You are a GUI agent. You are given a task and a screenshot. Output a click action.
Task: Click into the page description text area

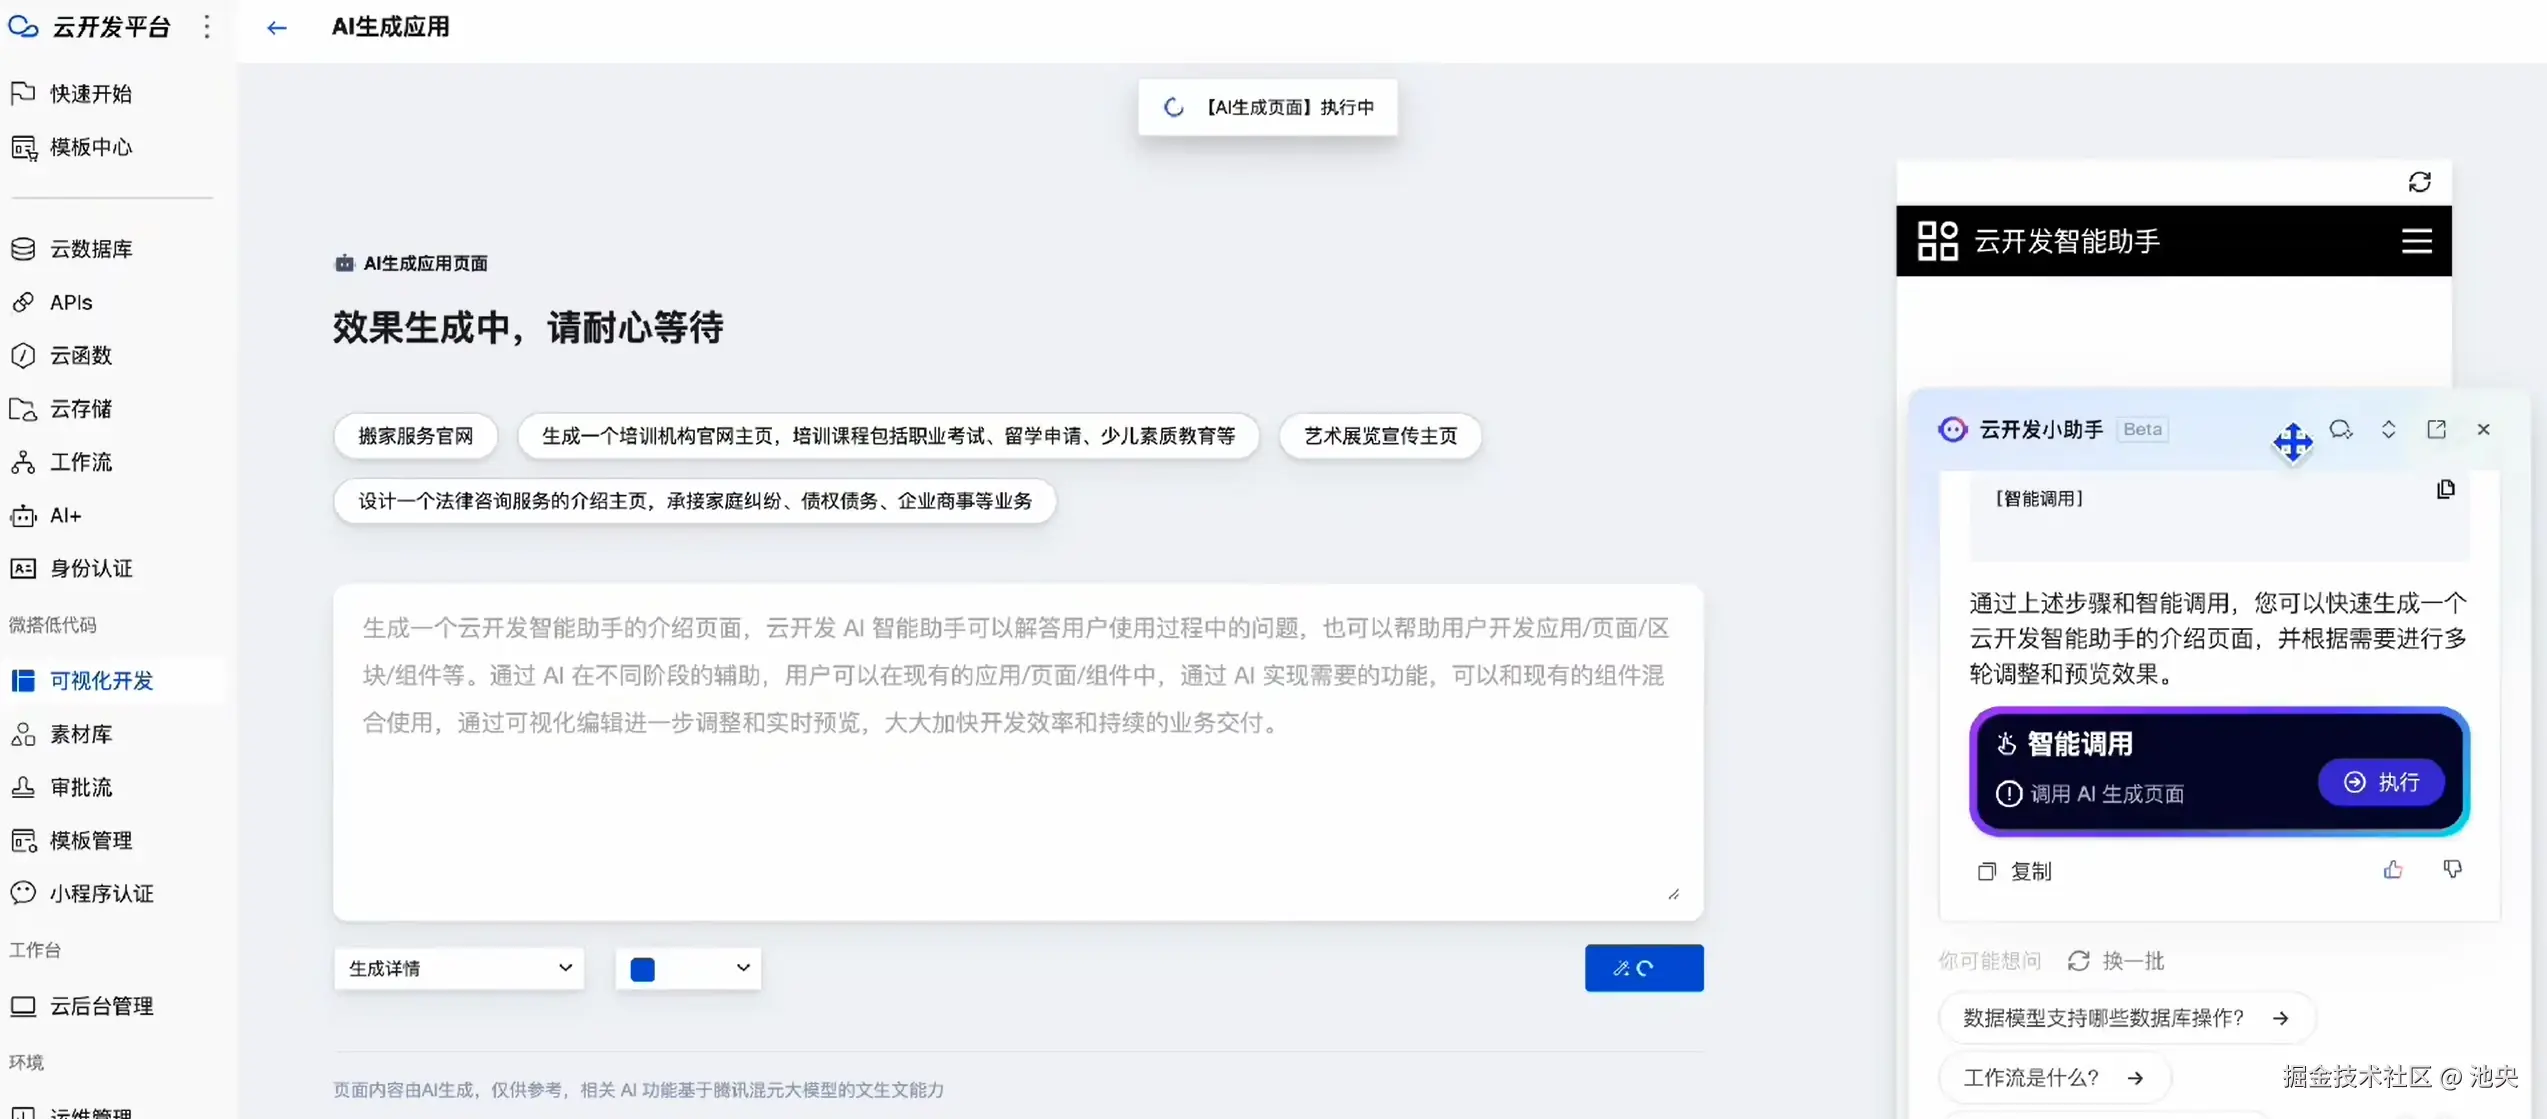(1016, 780)
